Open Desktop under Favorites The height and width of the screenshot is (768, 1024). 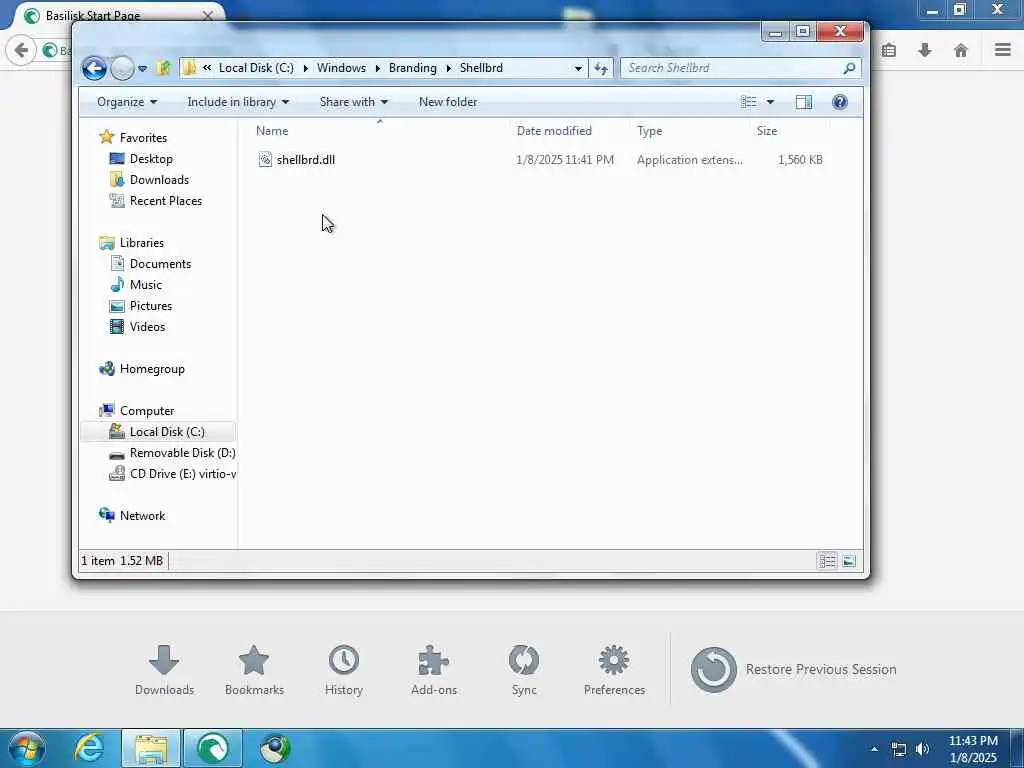click(151, 159)
